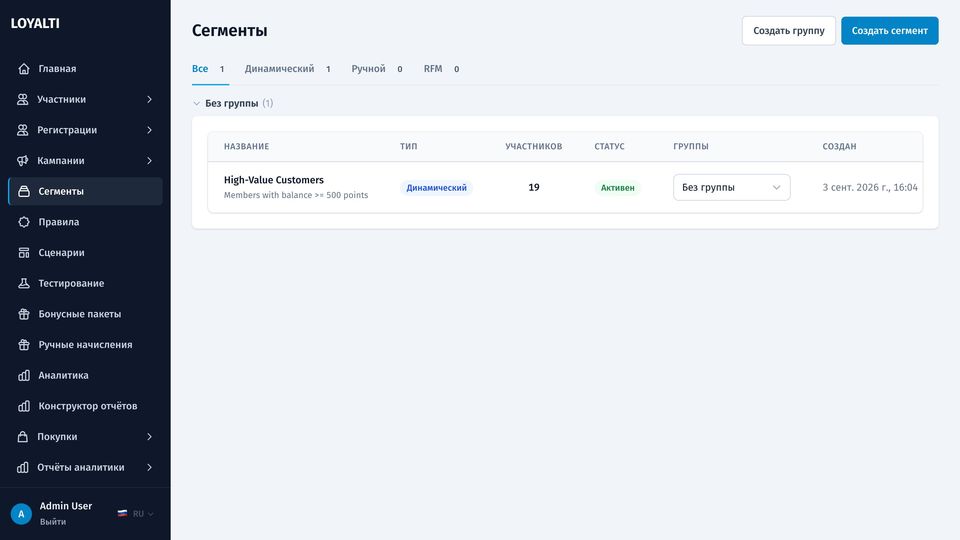Open the RU language selector
Screen dimensions: 960x540
click(x=136, y=514)
